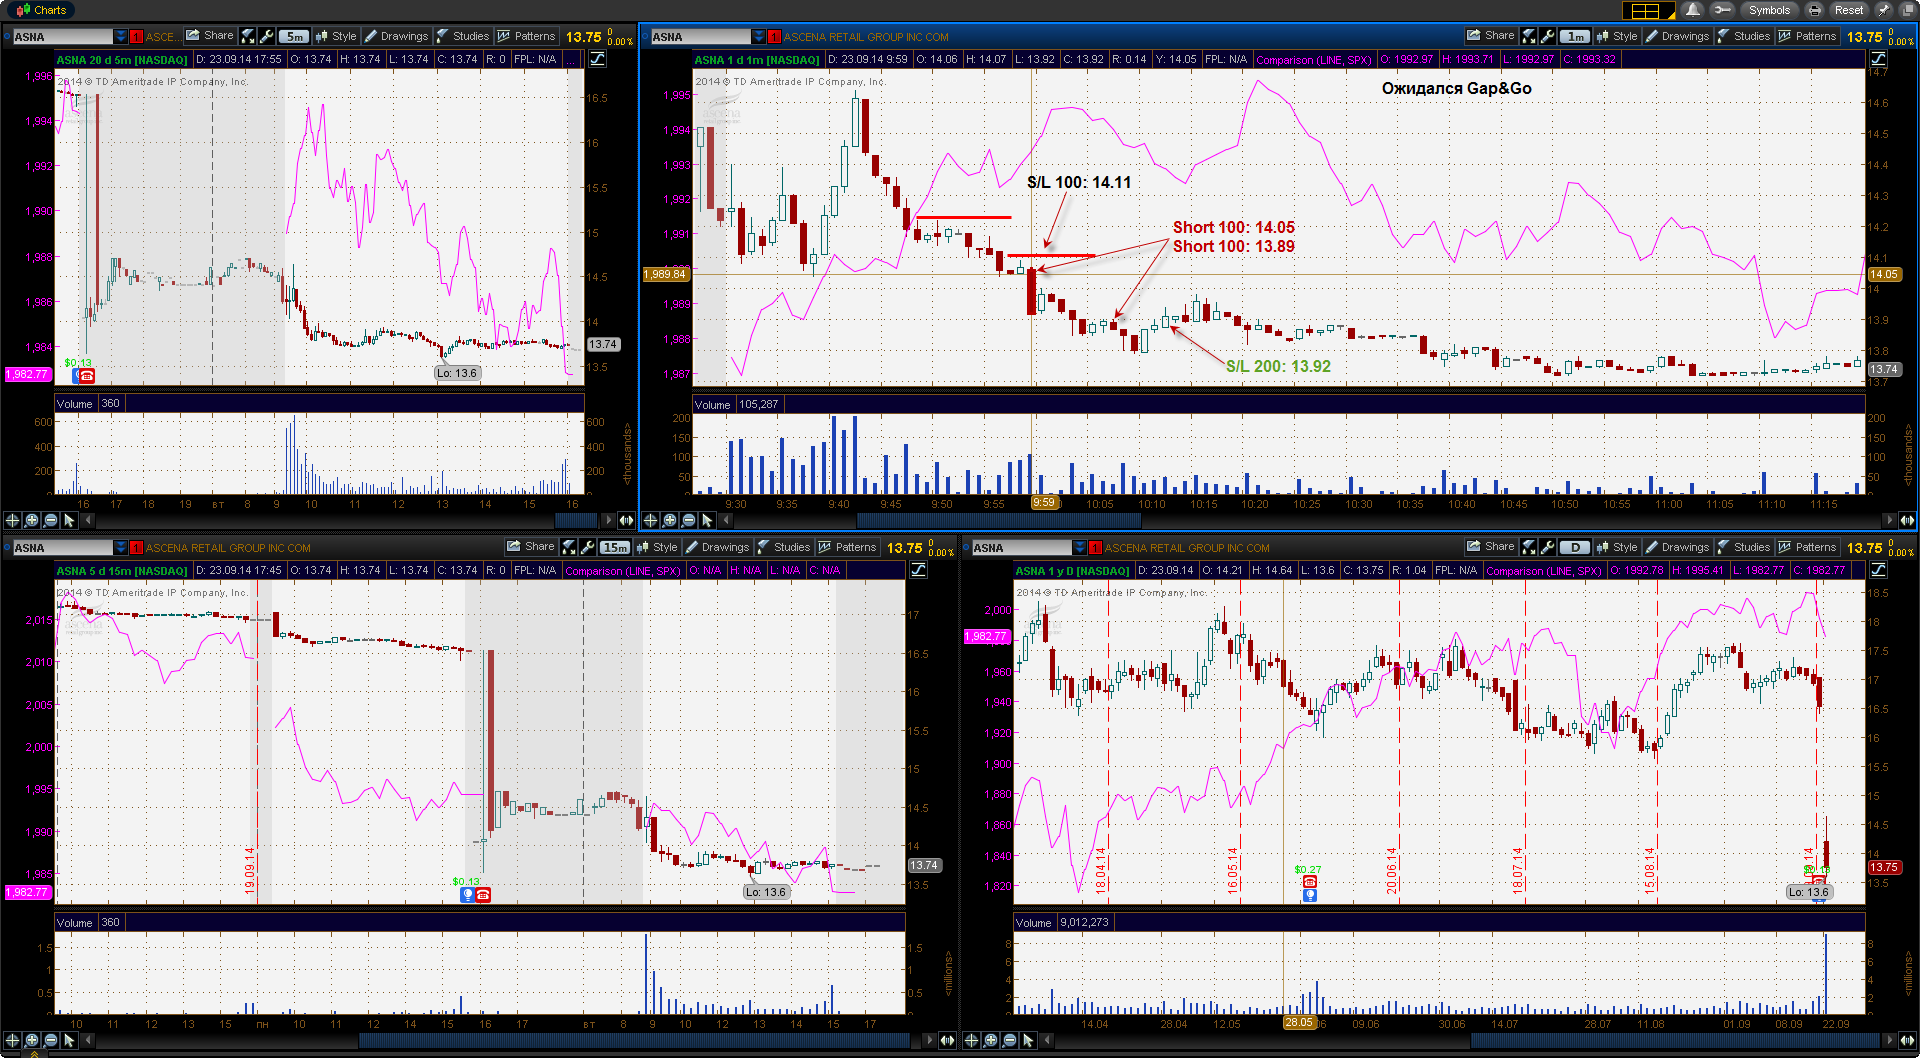Print charts with the printer icon
This screenshot has height=1058, width=1920.
tap(1814, 10)
